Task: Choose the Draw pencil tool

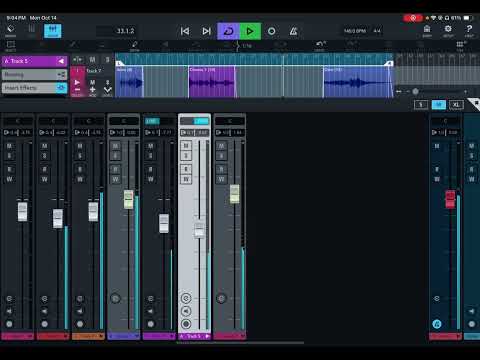Action: 135,46
